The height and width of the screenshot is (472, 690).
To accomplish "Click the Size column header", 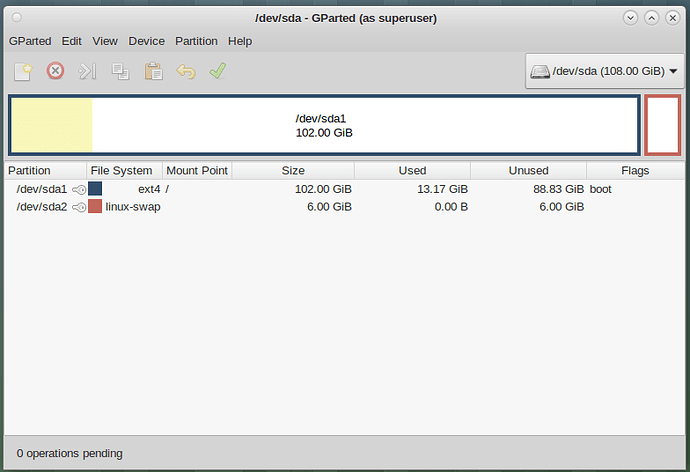I will pos(293,171).
